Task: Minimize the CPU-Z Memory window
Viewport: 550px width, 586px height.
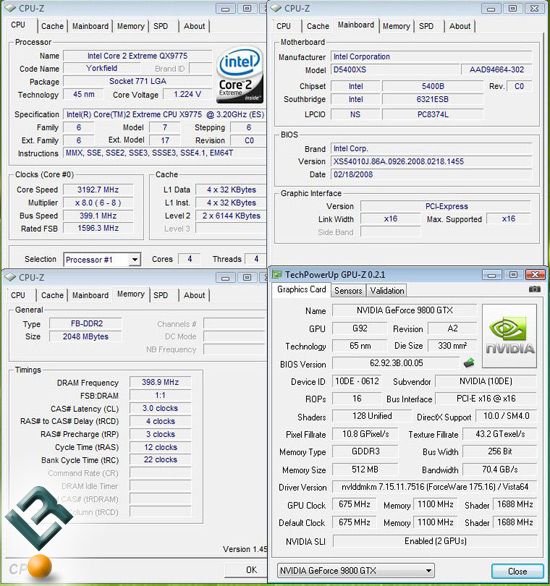Action: (x=225, y=278)
